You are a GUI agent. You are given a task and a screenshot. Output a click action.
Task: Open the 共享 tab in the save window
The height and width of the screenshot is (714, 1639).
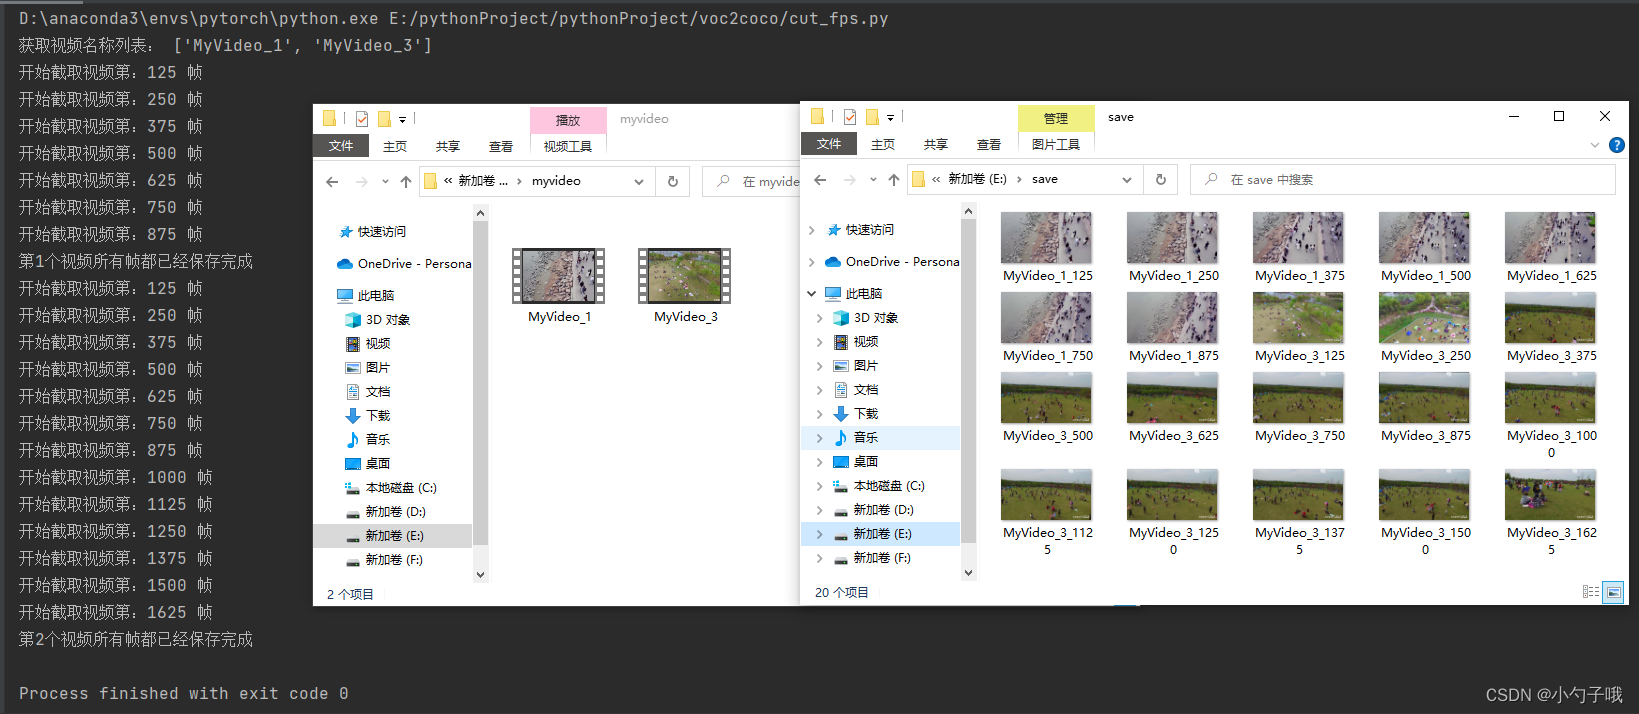tap(936, 144)
